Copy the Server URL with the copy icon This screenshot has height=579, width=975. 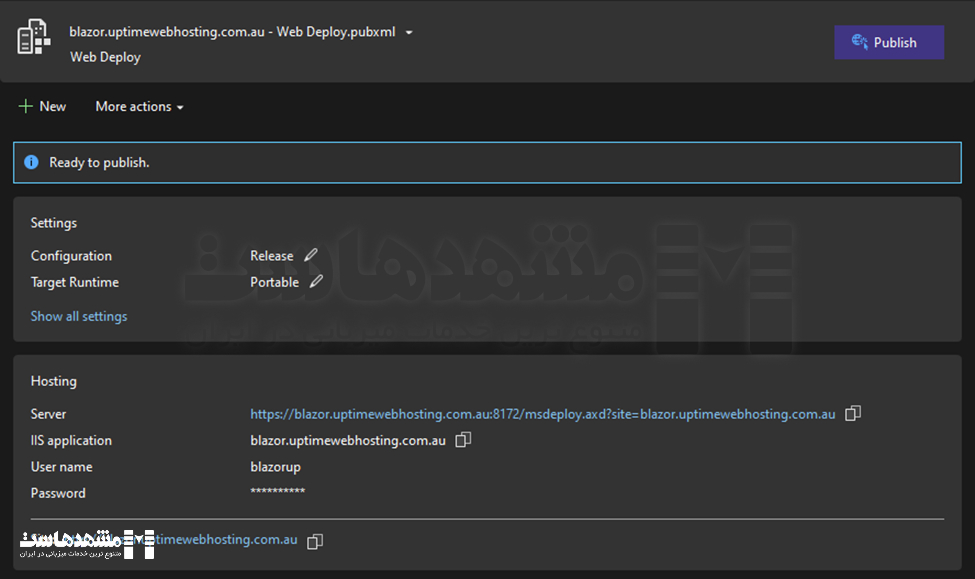[853, 414]
